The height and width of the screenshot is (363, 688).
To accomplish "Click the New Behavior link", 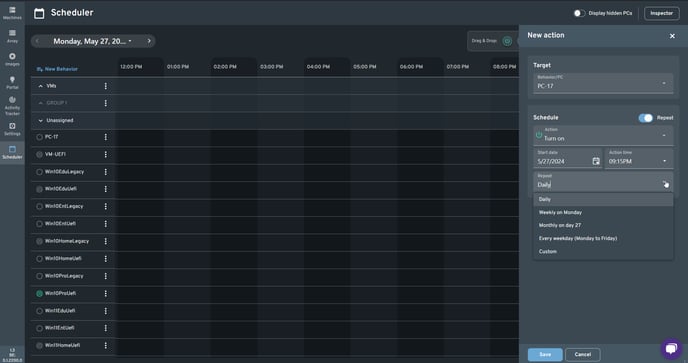I will [x=57, y=69].
